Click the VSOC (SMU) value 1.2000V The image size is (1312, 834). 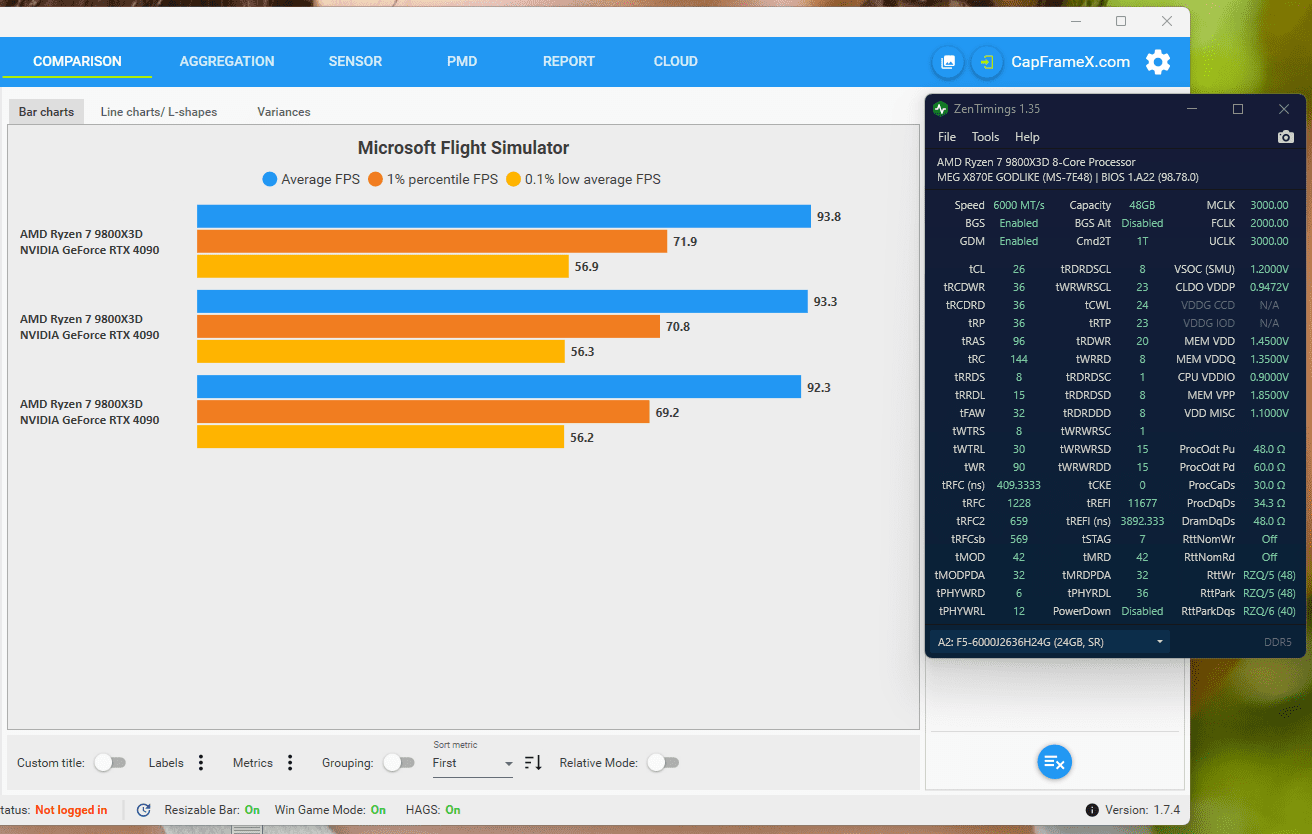click(1268, 269)
